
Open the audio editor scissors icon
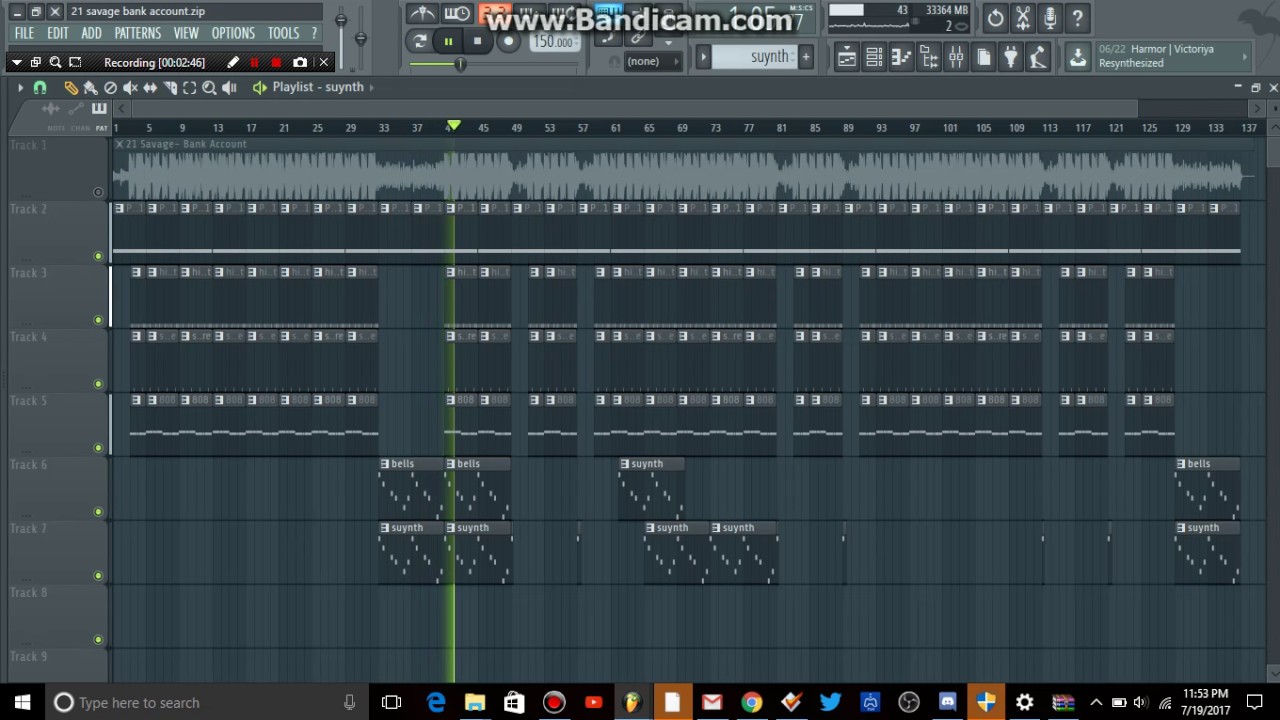point(1023,18)
